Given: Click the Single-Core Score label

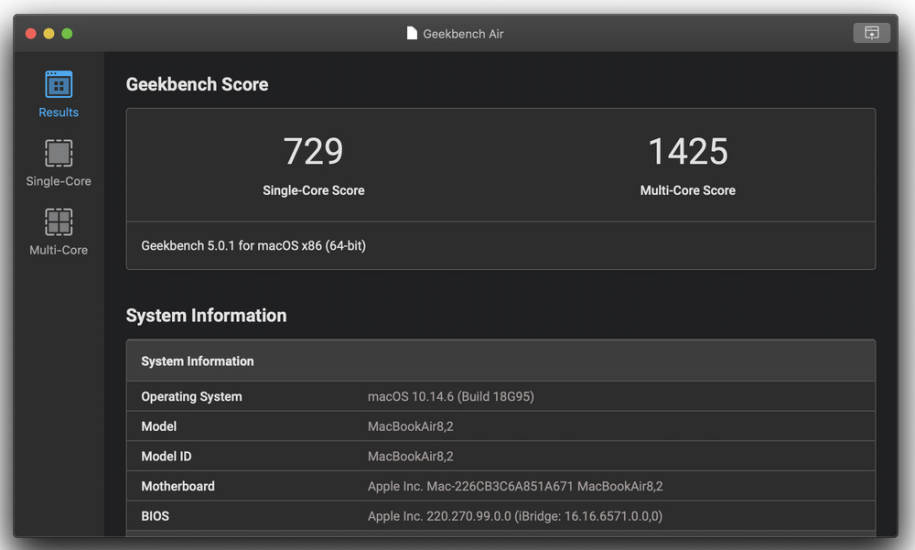Looking at the screenshot, I should coord(313,191).
